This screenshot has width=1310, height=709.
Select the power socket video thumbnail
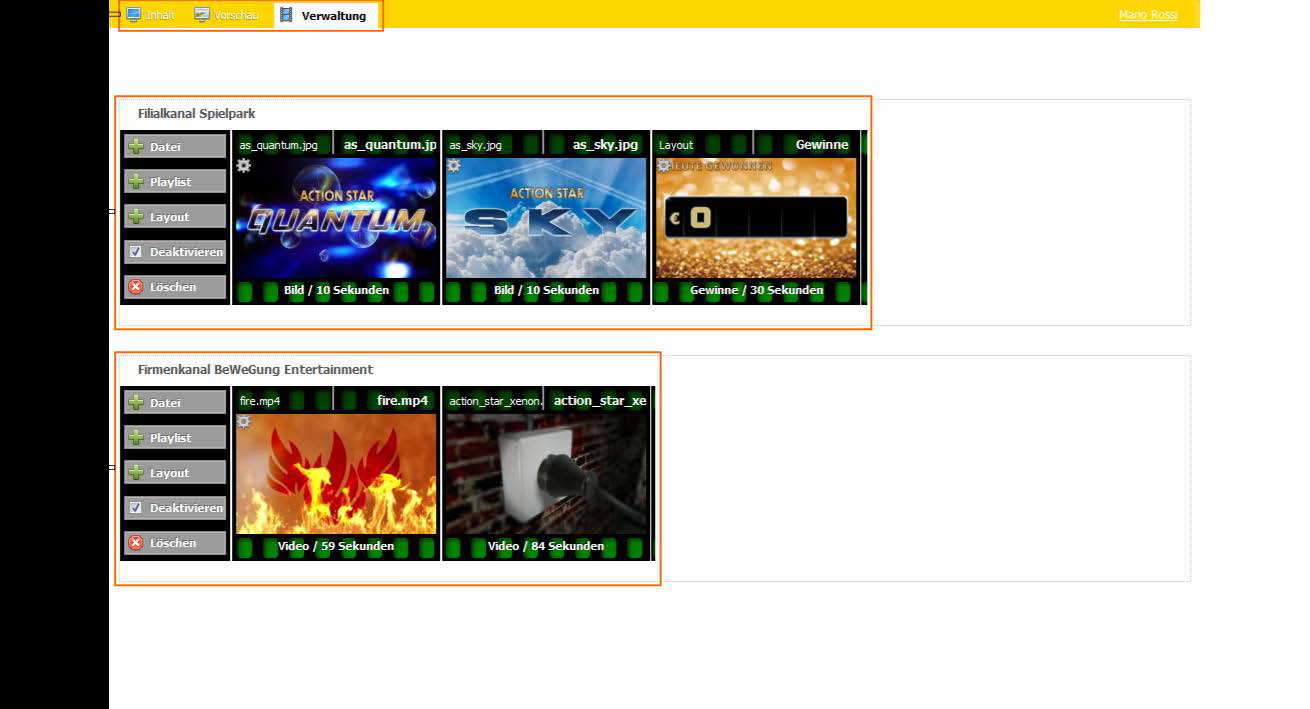546,474
